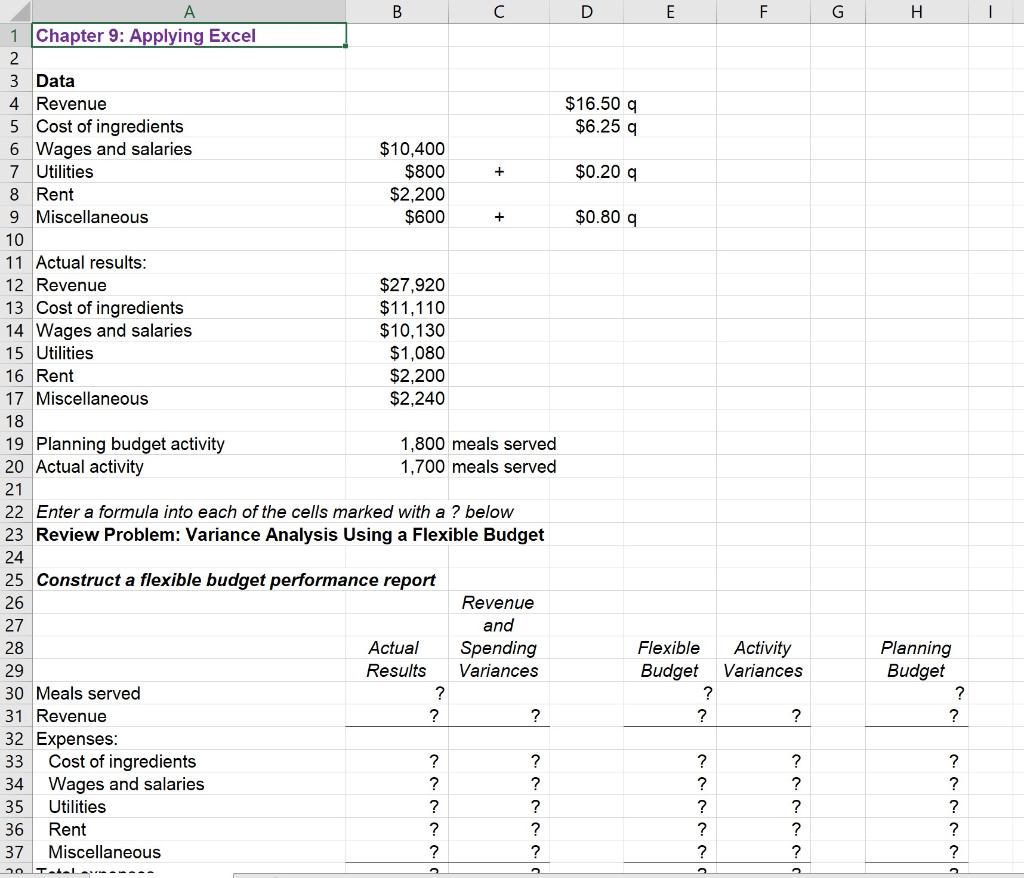Select column B header
Screen dimensions: 1024x878
tap(396, 11)
